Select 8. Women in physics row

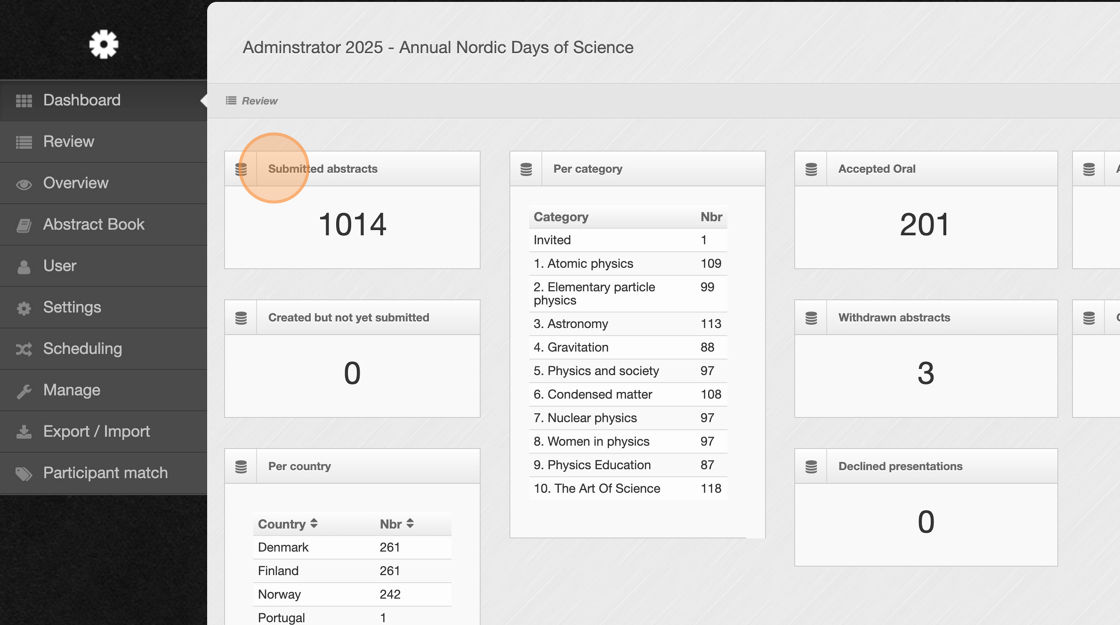coord(628,441)
